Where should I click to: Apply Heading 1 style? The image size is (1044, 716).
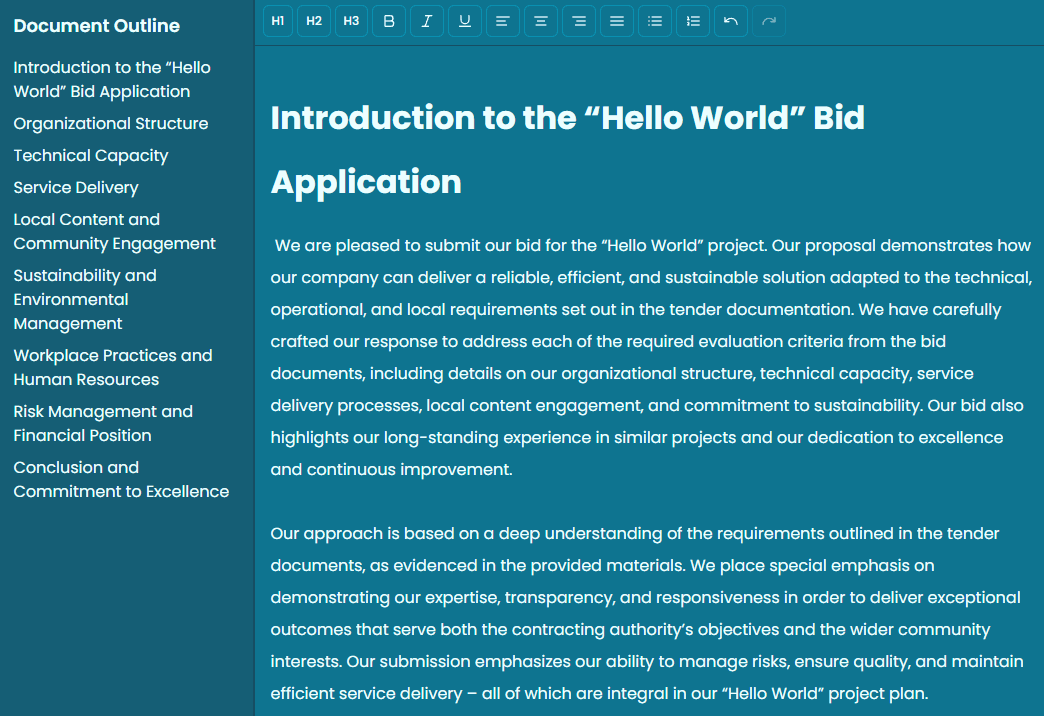277,20
